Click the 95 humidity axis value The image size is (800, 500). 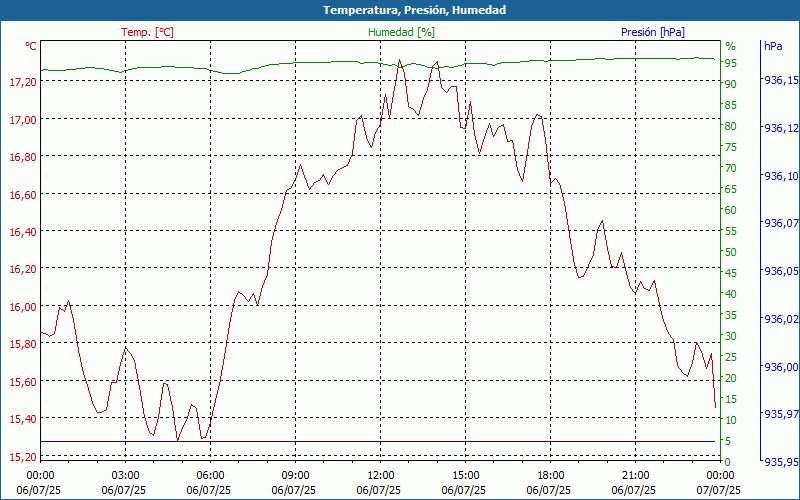(731, 63)
